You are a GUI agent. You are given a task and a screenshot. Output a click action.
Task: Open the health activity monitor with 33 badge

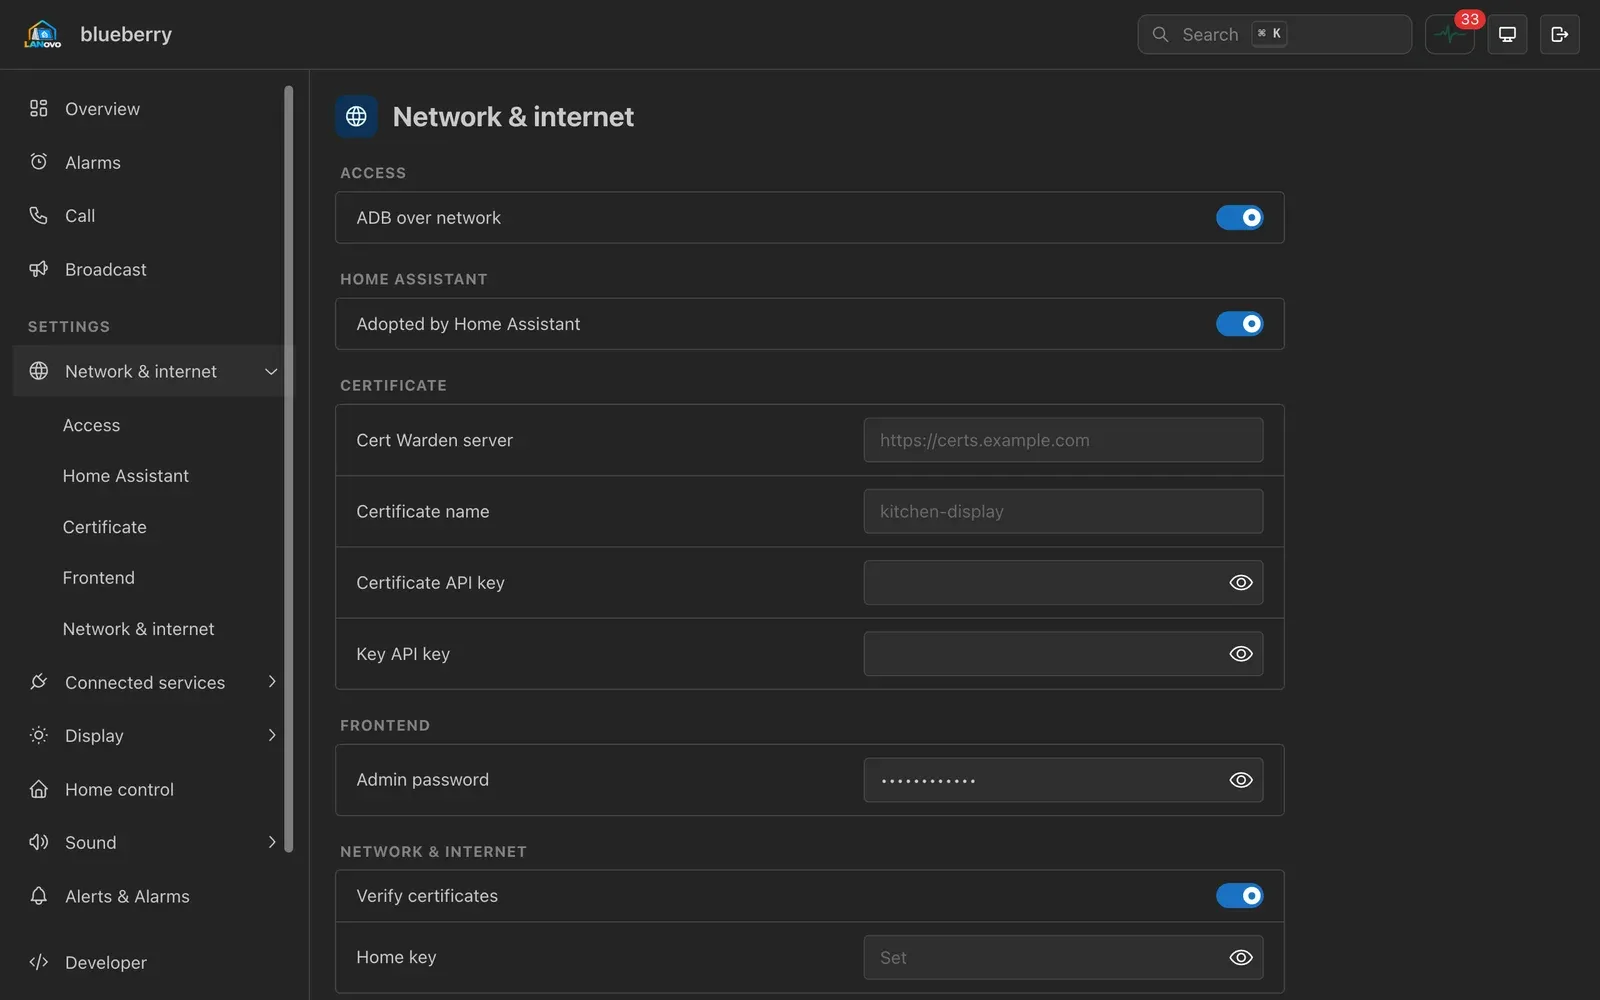[1449, 35]
